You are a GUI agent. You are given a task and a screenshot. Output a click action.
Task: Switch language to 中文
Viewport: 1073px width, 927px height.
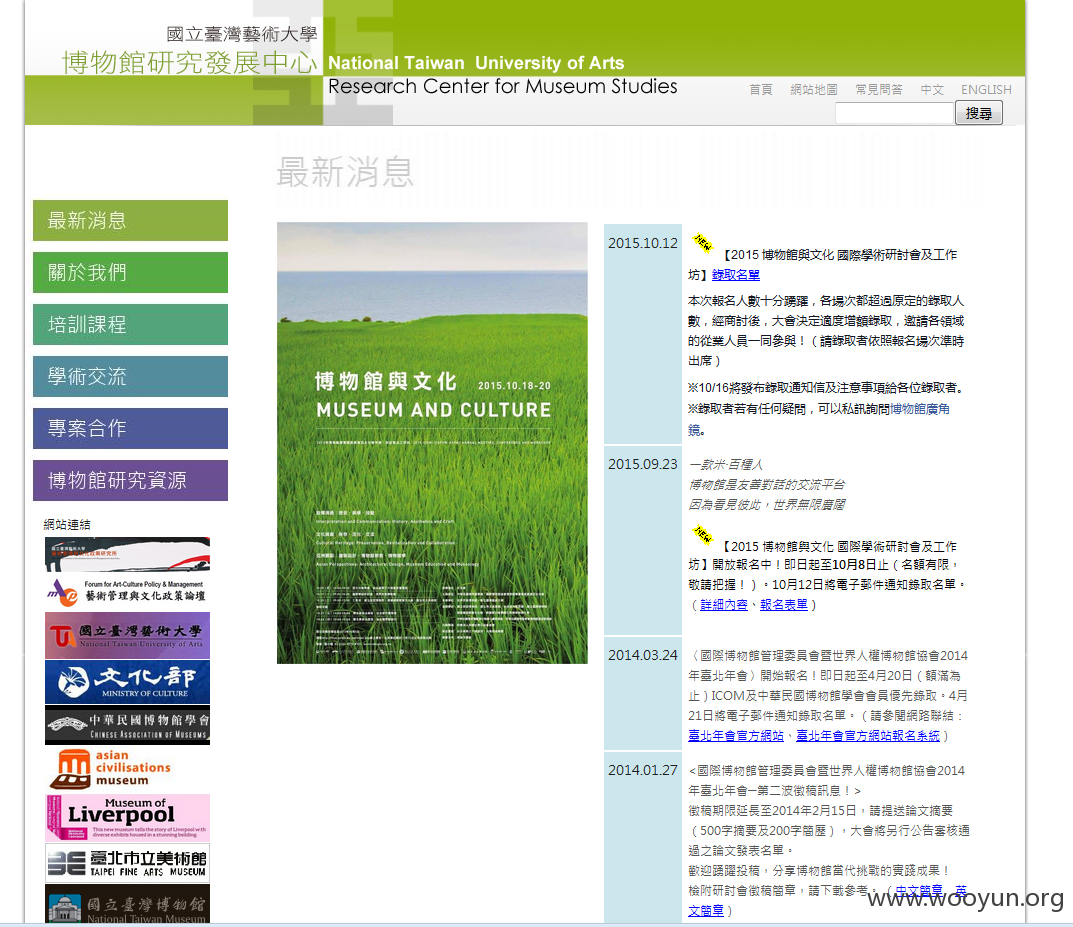pos(932,90)
